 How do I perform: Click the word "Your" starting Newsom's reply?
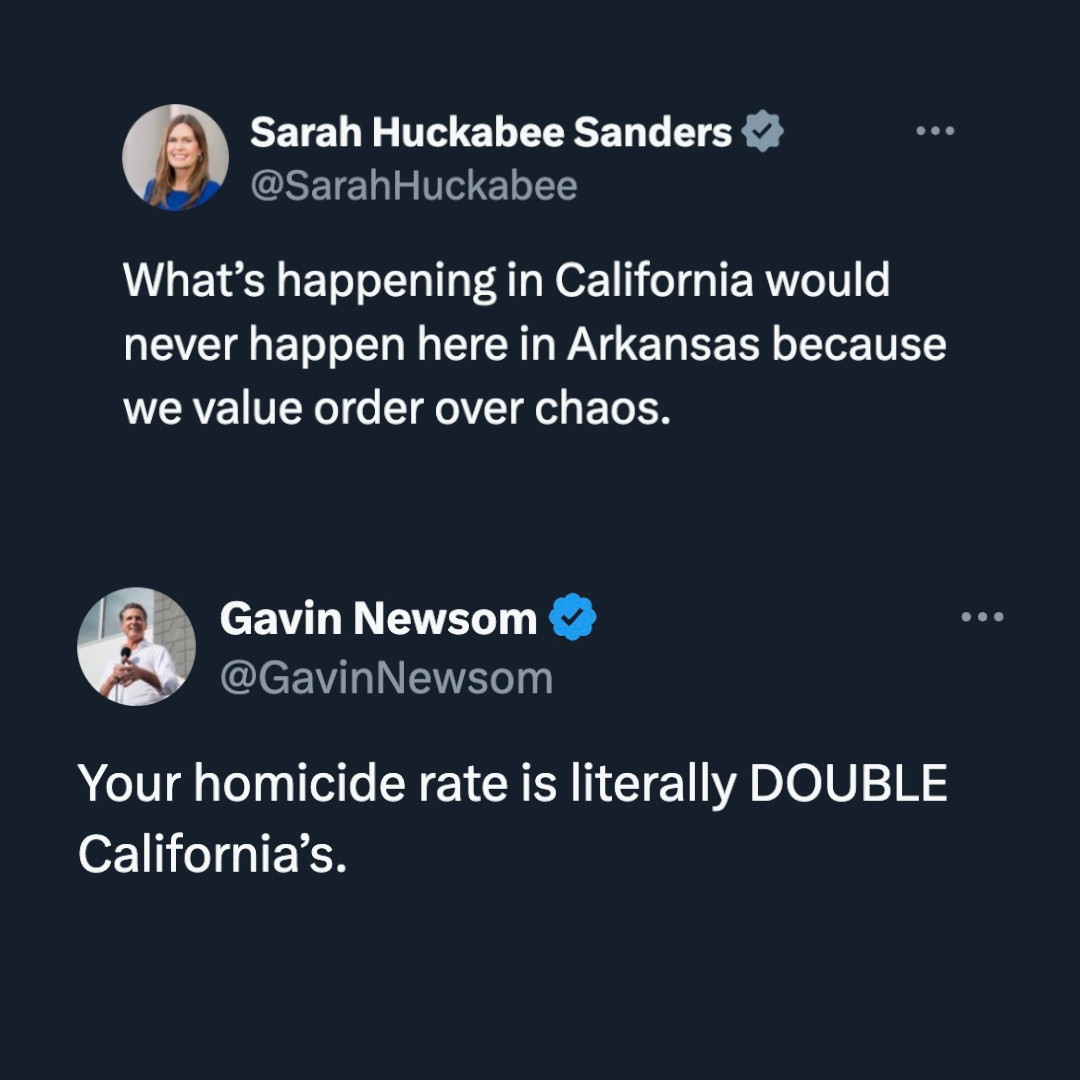coord(128,785)
